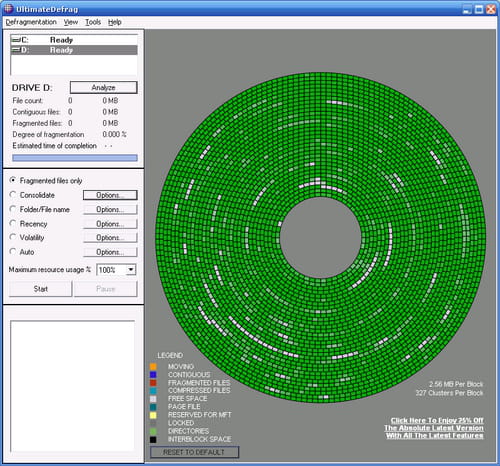Open Options for Auto
This screenshot has height=466, width=500.
pos(110,252)
